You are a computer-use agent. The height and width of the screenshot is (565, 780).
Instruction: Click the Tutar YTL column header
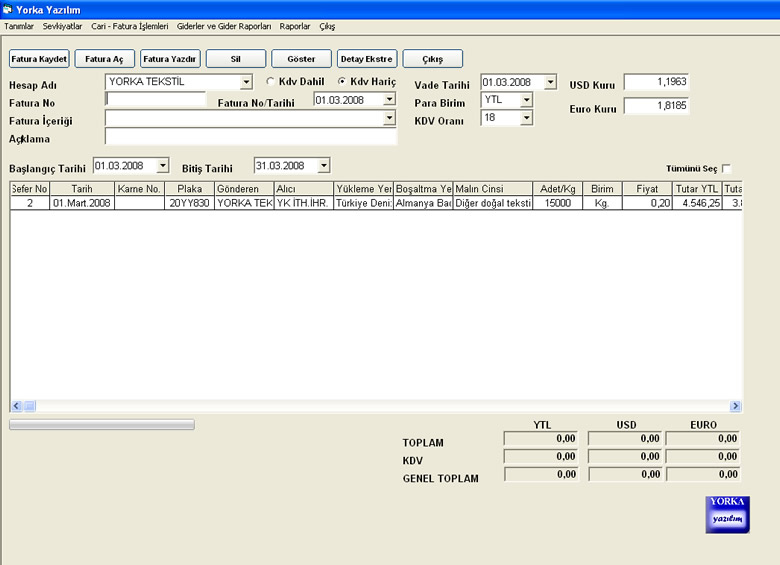click(x=697, y=189)
